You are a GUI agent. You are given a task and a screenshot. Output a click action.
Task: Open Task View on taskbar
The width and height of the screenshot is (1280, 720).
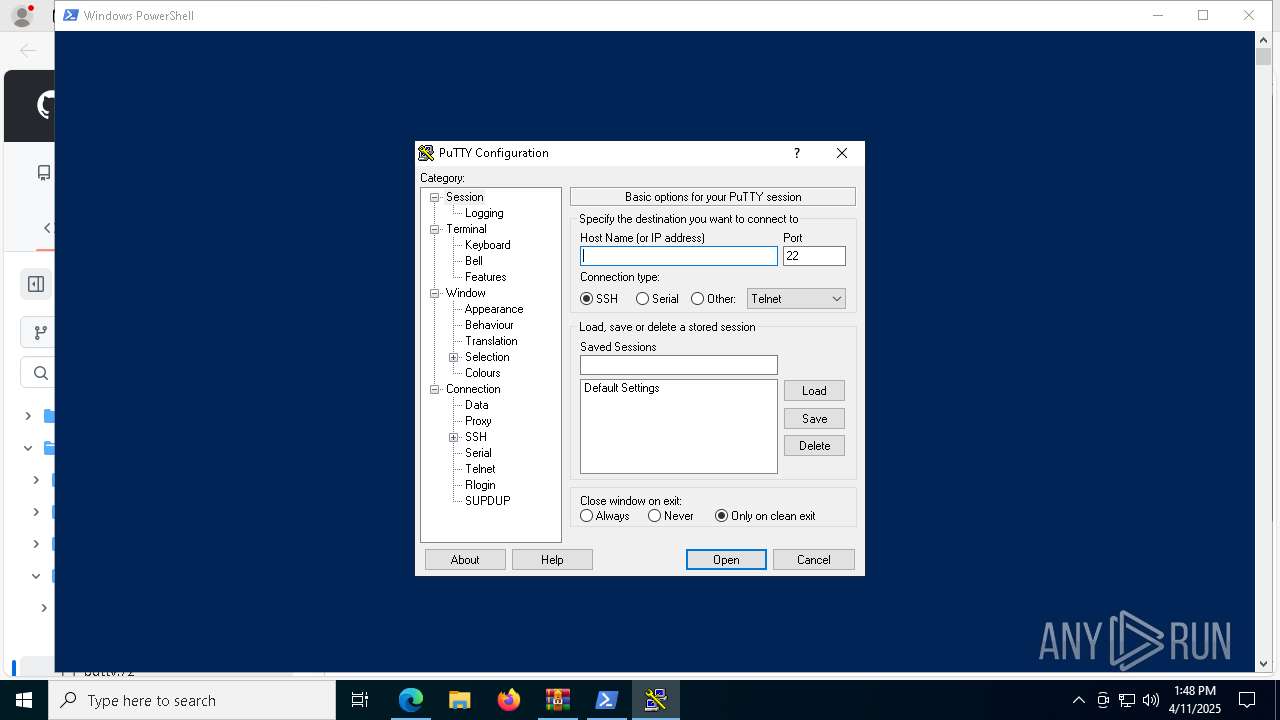pyautogui.click(x=360, y=700)
